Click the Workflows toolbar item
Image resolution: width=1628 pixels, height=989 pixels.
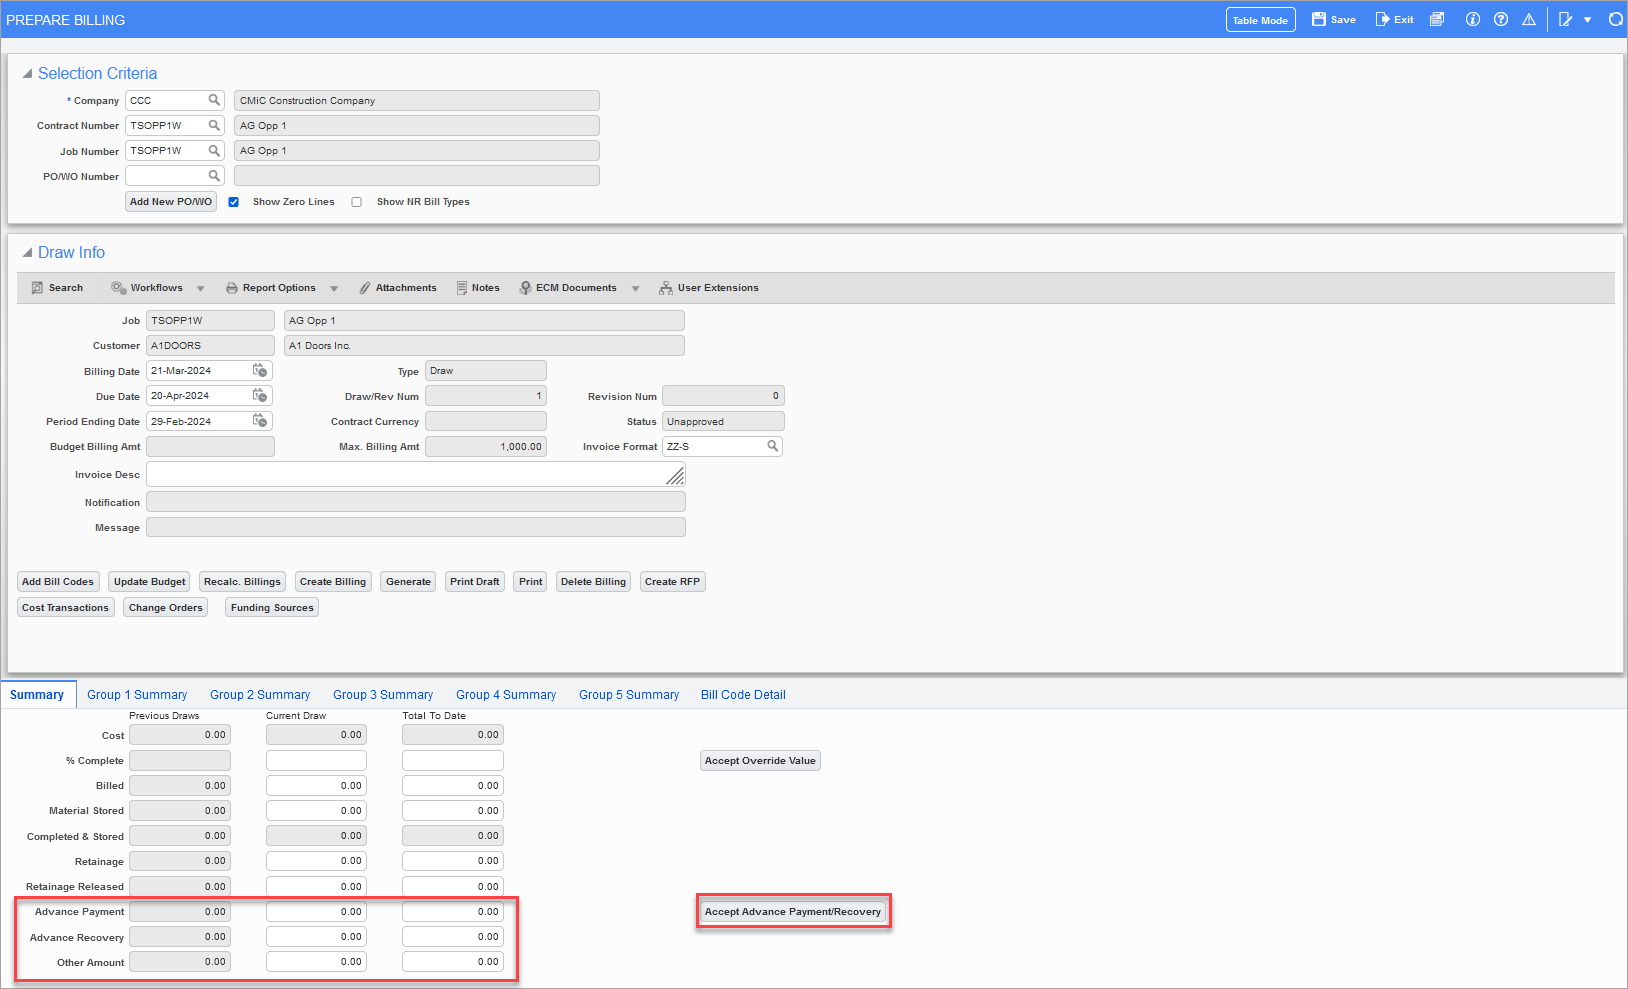tap(147, 288)
